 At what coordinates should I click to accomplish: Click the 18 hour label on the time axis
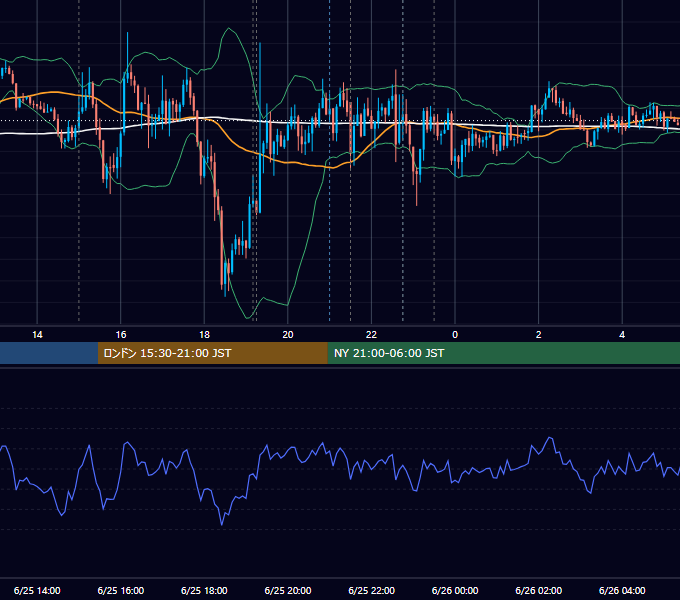[204, 335]
